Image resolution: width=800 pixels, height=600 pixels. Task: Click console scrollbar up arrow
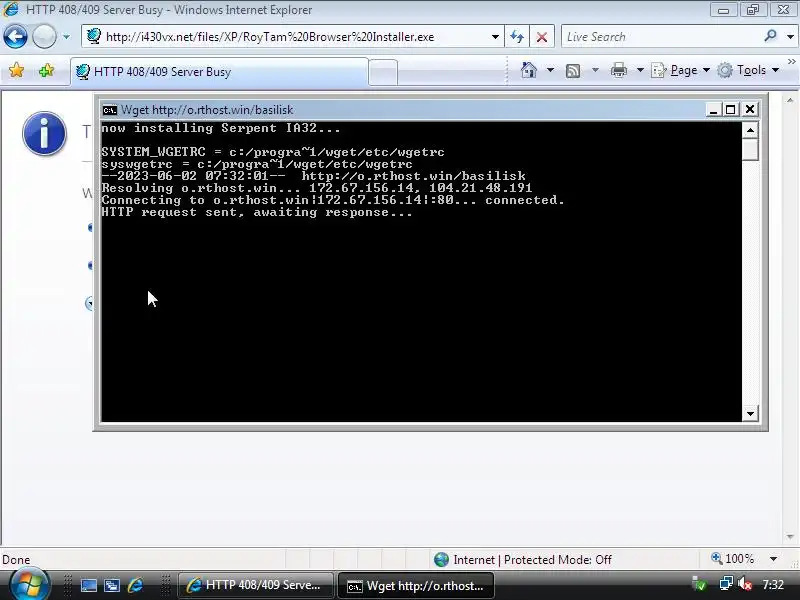[750, 130]
